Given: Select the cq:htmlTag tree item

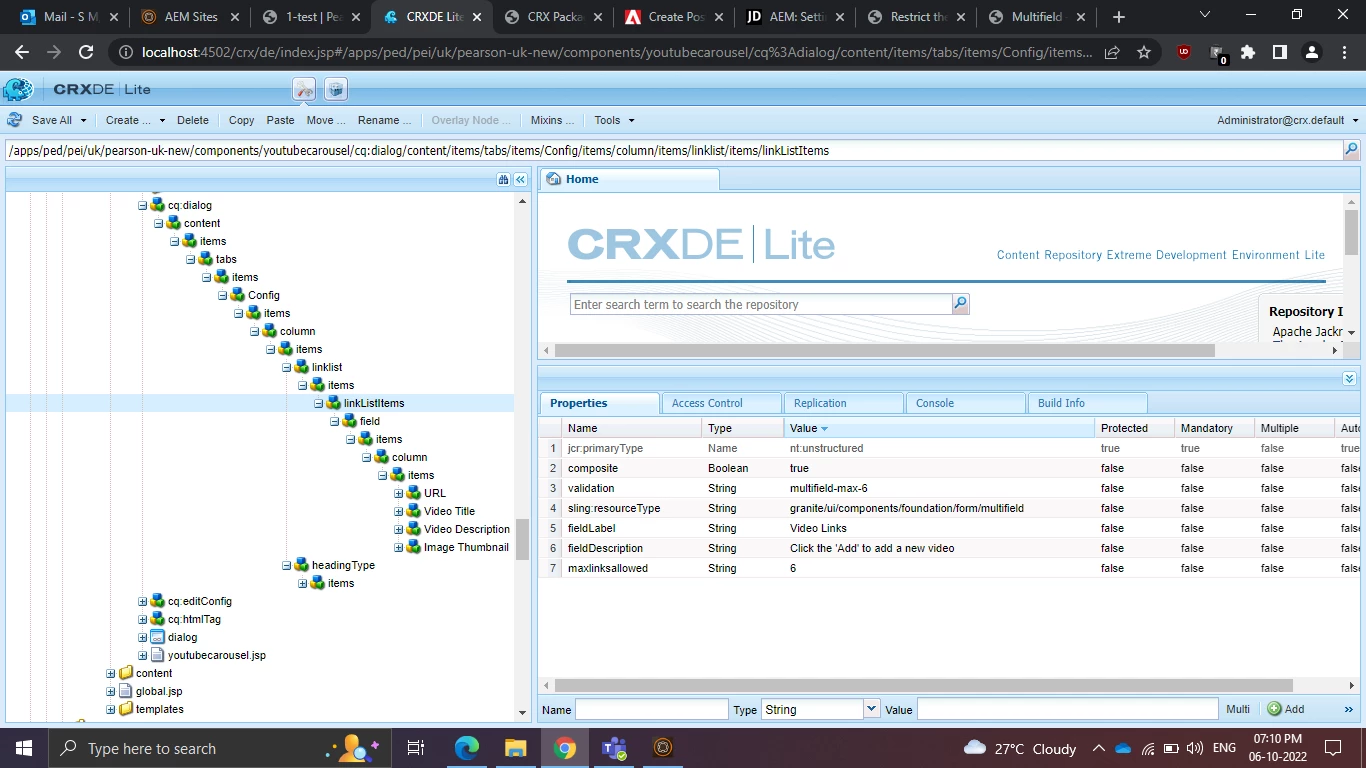Looking at the screenshot, I should point(194,619).
